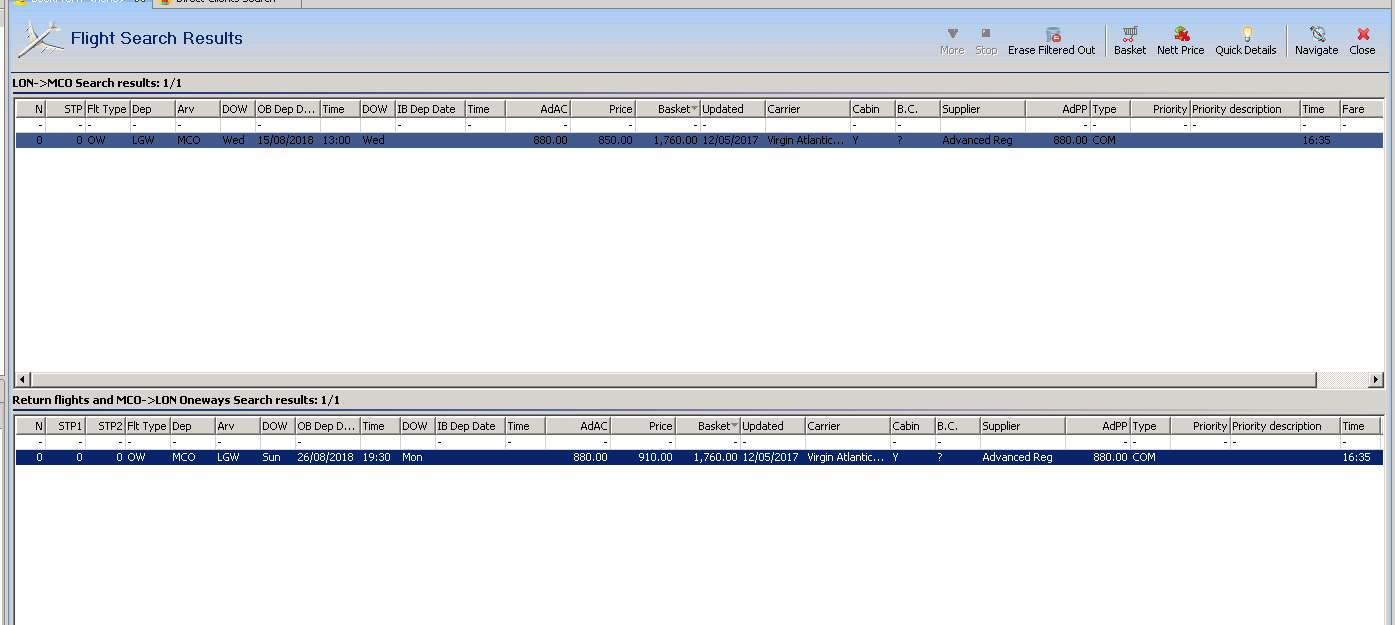Click B.C. column header in LON->MCO grid
Screen dimensions: 1395x625
(x=917, y=109)
